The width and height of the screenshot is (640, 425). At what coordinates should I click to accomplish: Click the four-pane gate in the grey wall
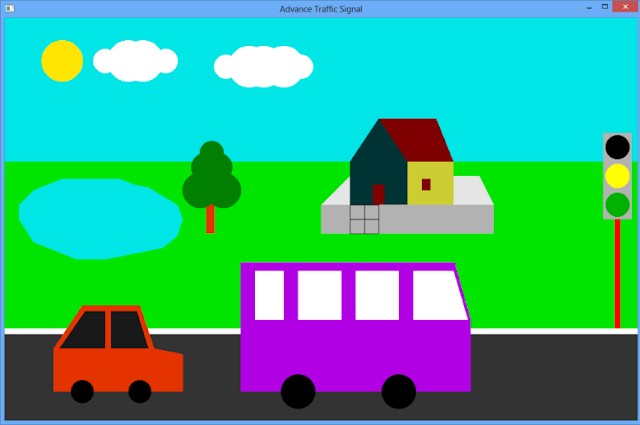point(364,219)
